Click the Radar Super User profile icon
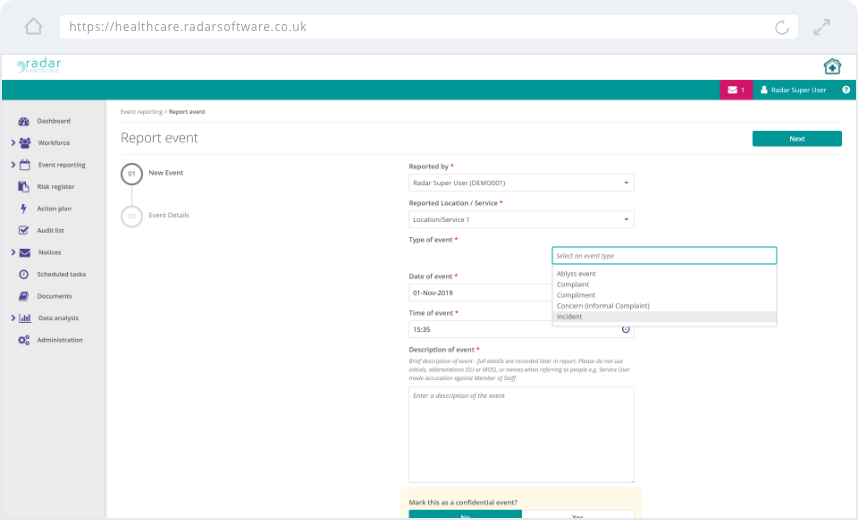 [764, 90]
